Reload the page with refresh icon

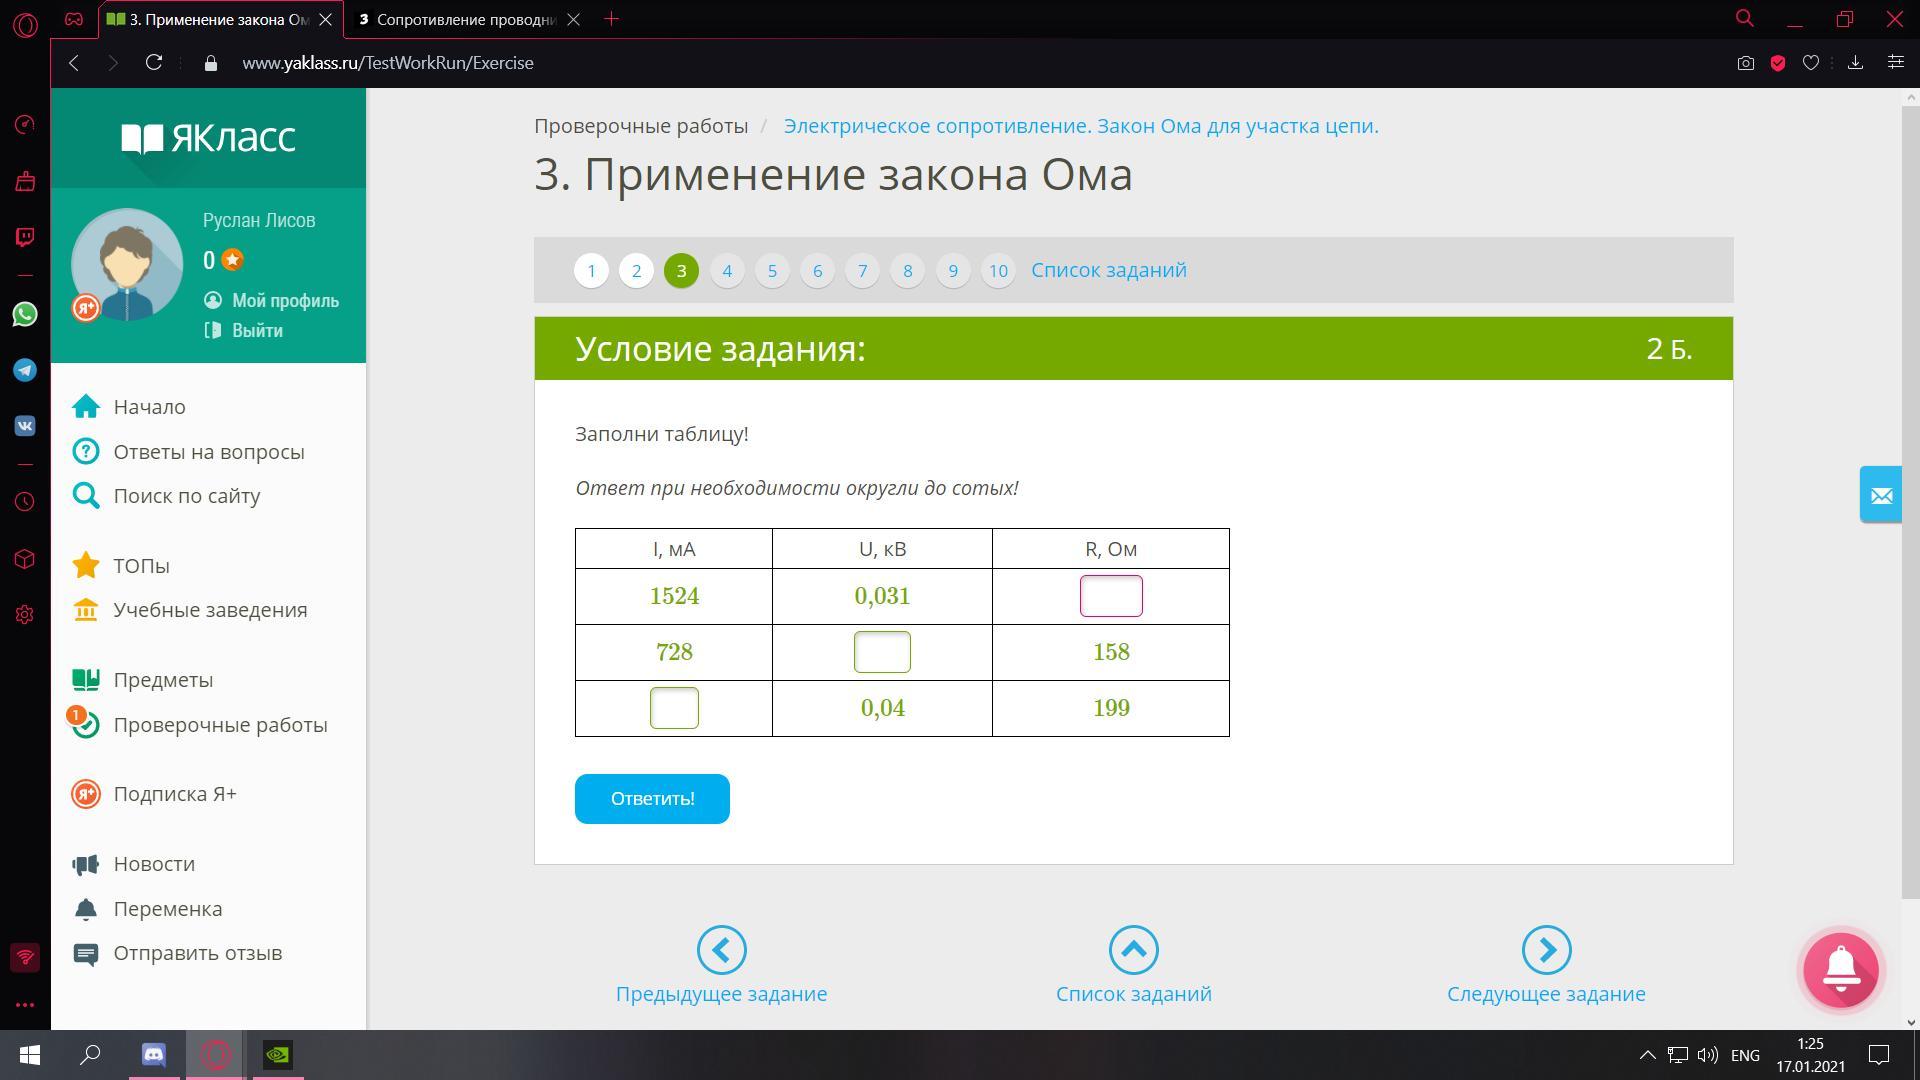click(154, 63)
